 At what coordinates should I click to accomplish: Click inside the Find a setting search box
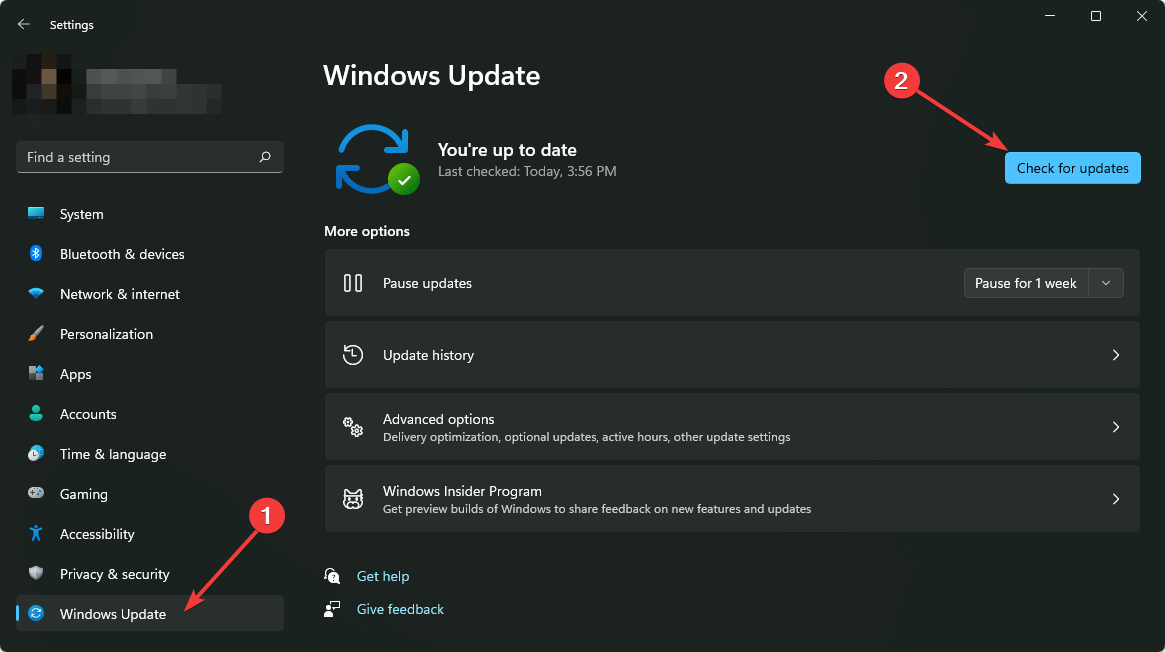(x=140, y=157)
